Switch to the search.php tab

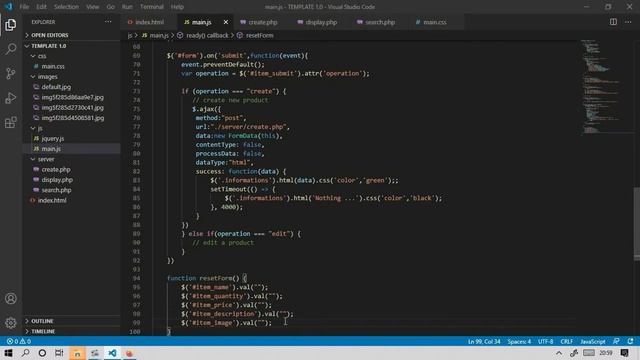379,22
